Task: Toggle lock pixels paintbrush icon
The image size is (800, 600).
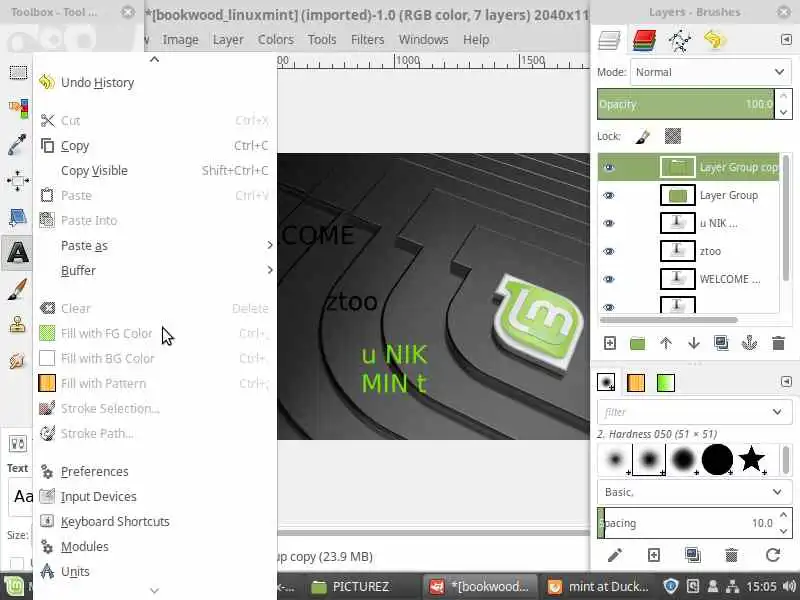Action: pyautogui.click(x=642, y=136)
